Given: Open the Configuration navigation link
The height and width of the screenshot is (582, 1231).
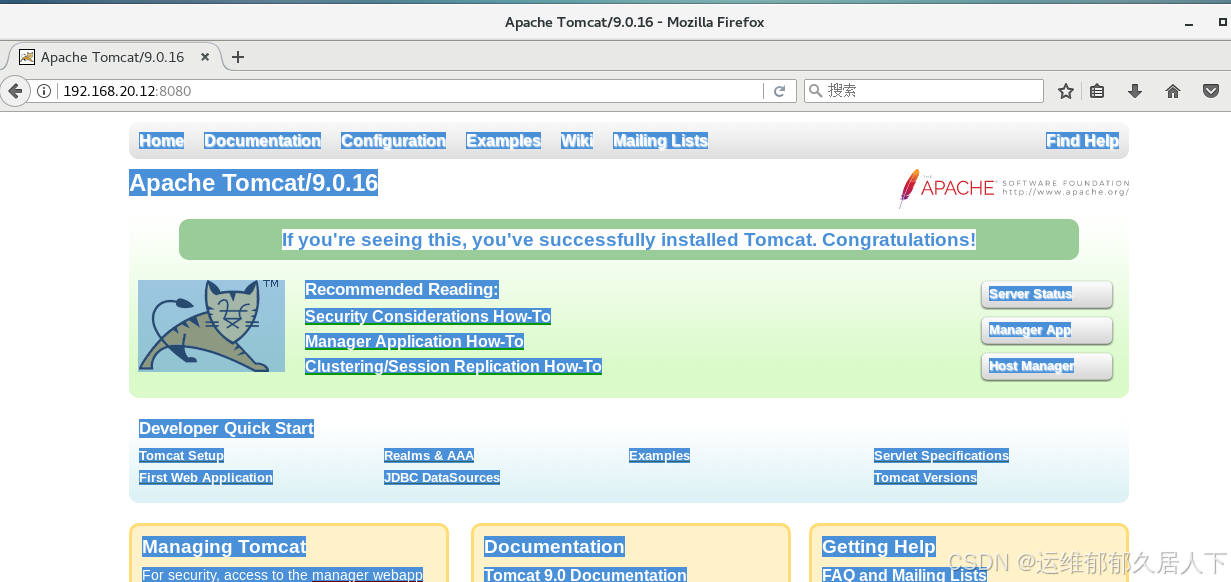Looking at the screenshot, I should click(393, 141).
